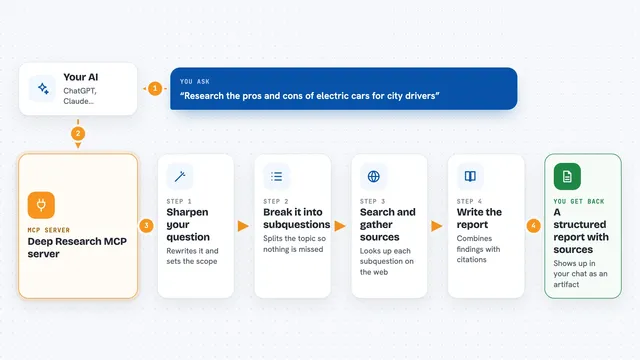Click 'Splits the topic so nothing is missed'
The image size is (640, 360).
coord(294,244)
